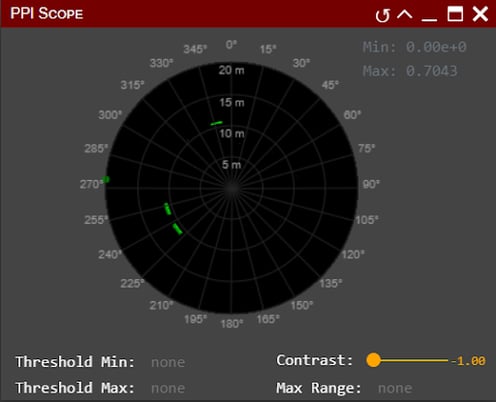This screenshot has height=402, width=496.
Task: Click the "10 m" range ring label
Action: coord(232,134)
